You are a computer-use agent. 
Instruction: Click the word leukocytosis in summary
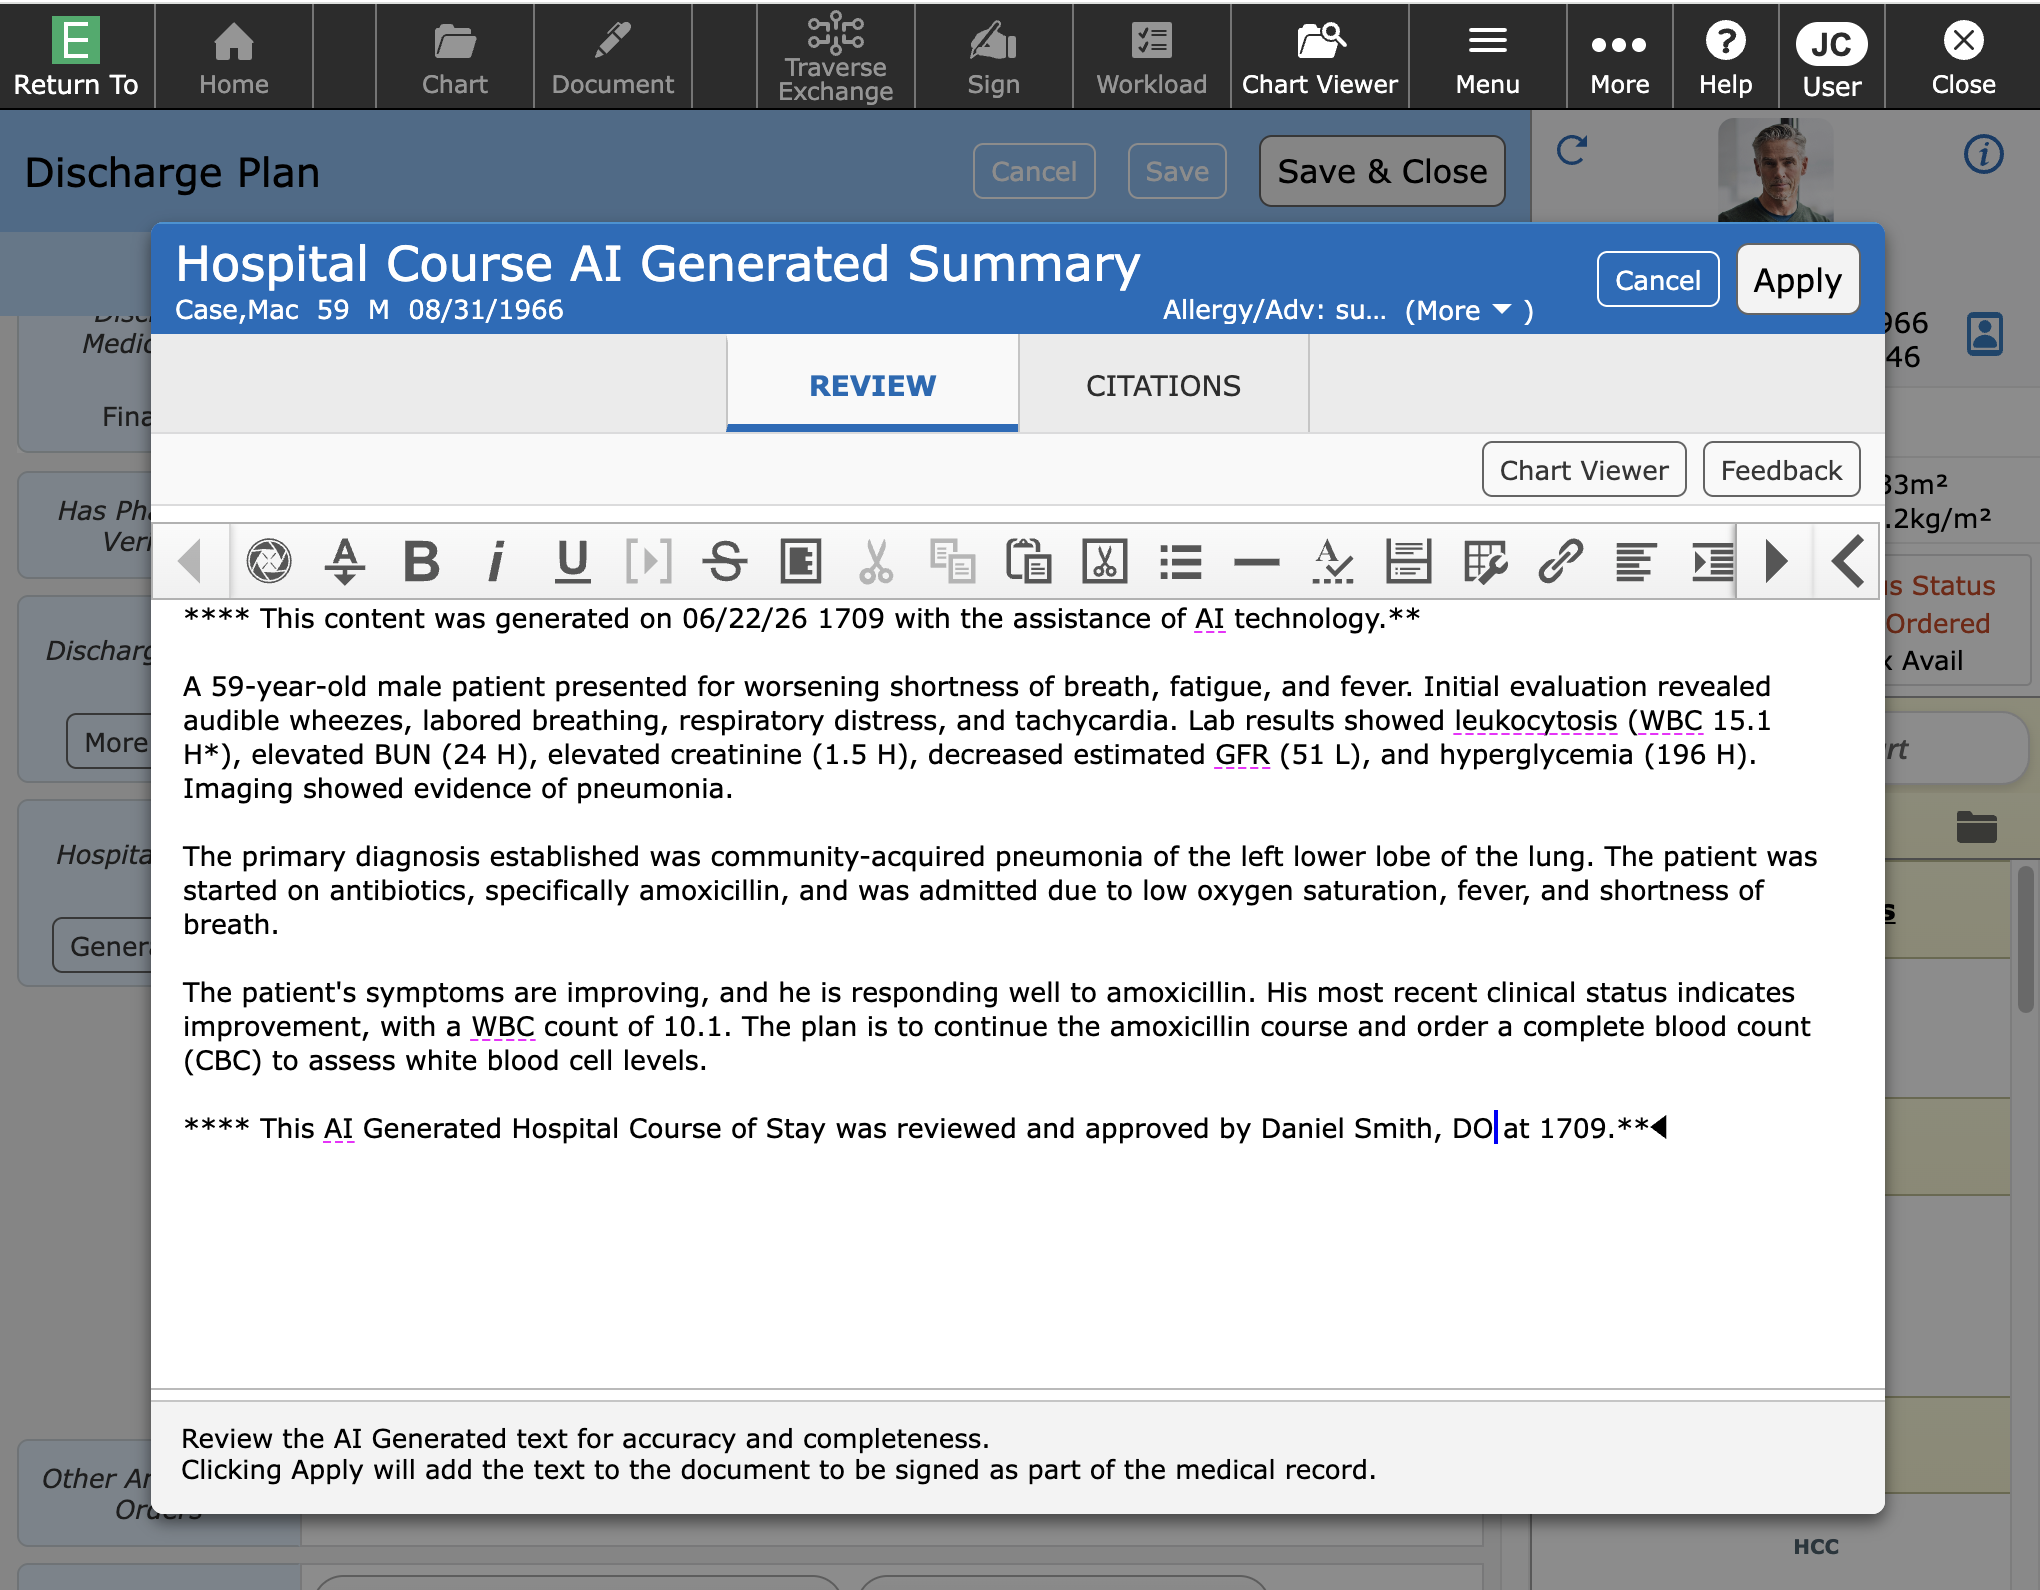pos(1535,721)
